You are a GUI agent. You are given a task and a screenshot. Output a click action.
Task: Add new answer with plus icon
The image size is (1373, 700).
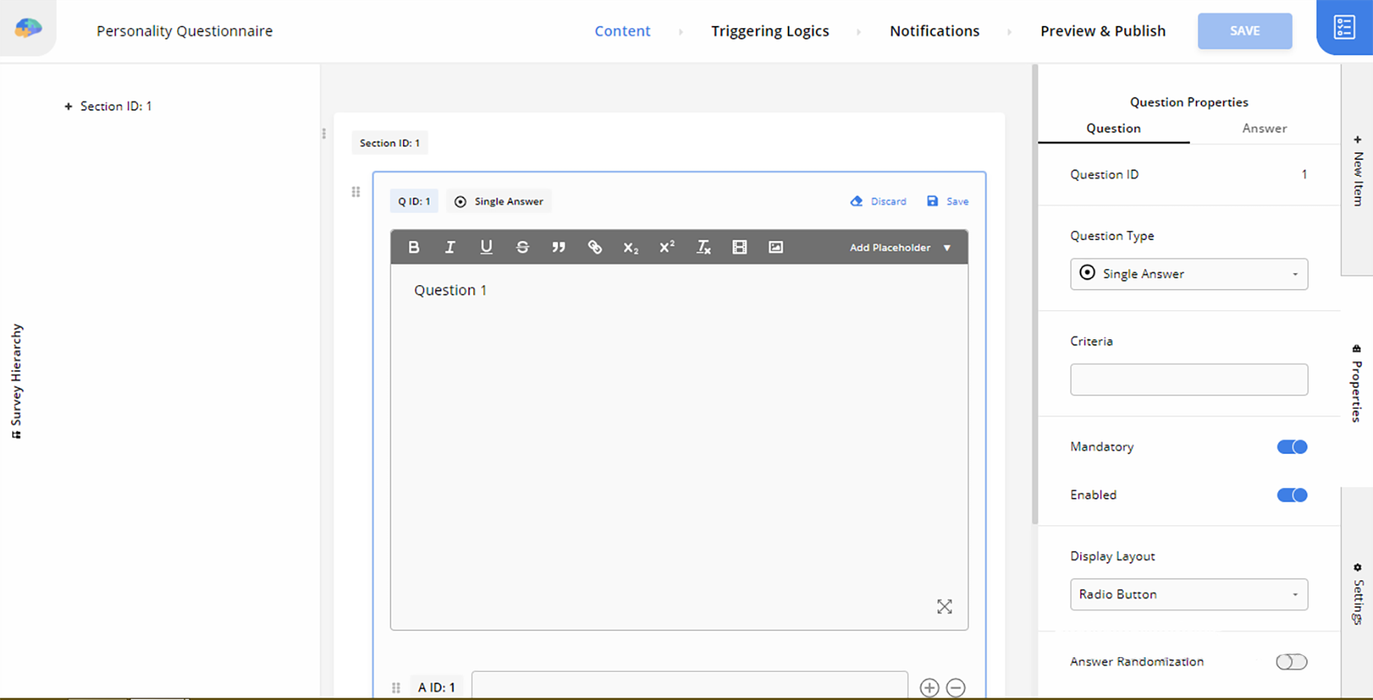[x=929, y=688]
